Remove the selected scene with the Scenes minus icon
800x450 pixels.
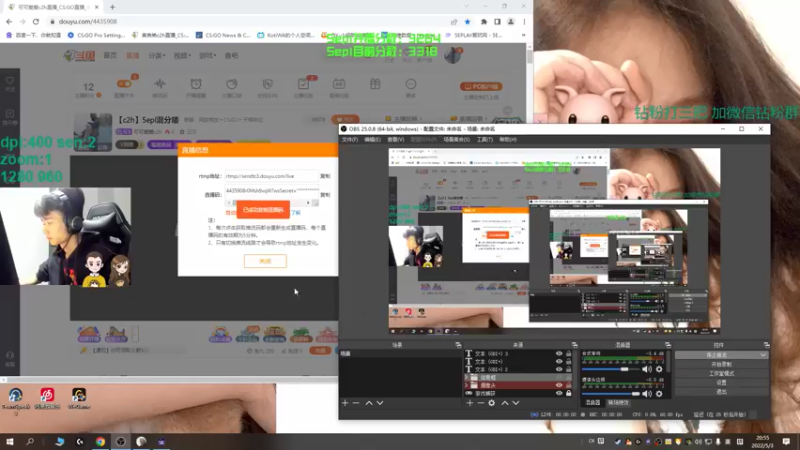coord(356,403)
